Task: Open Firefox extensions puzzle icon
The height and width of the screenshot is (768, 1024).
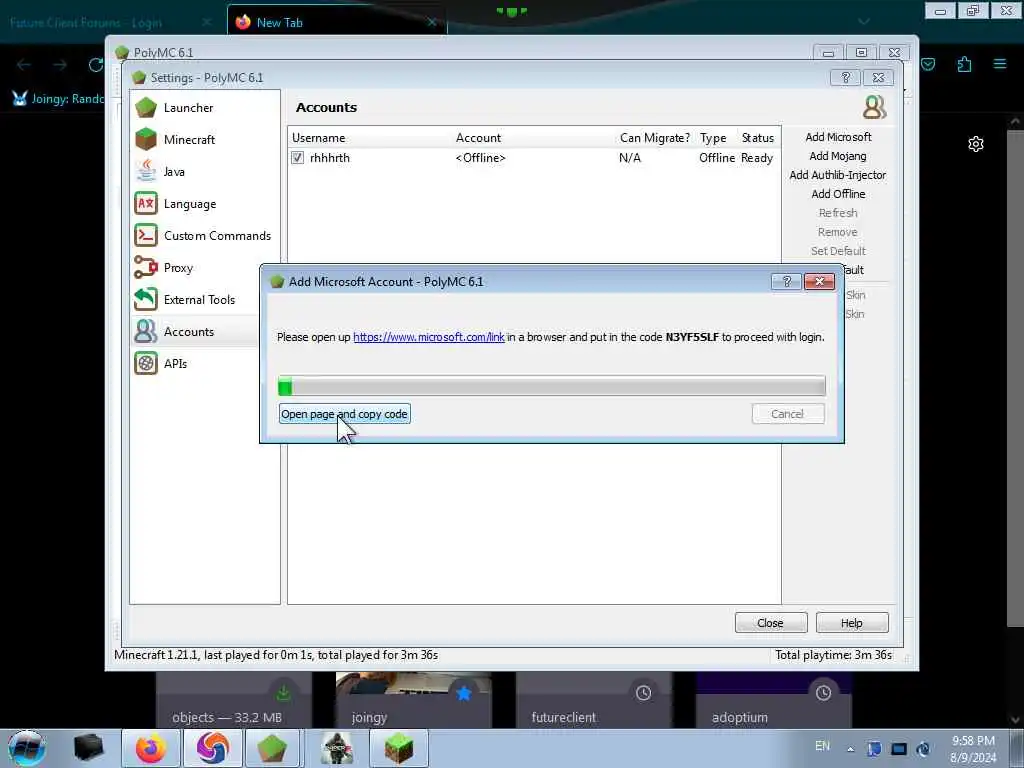Action: (964, 64)
